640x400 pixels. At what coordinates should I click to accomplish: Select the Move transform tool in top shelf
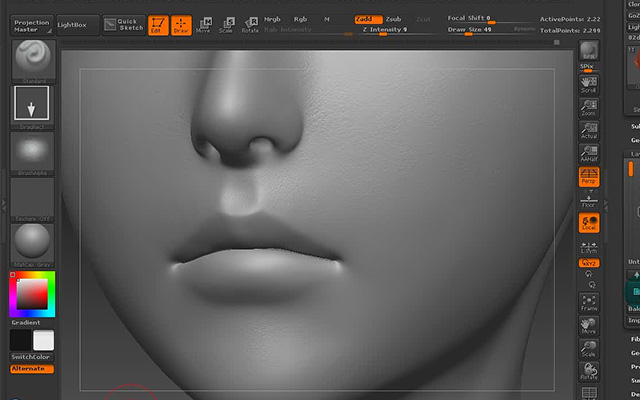point(204,25)
